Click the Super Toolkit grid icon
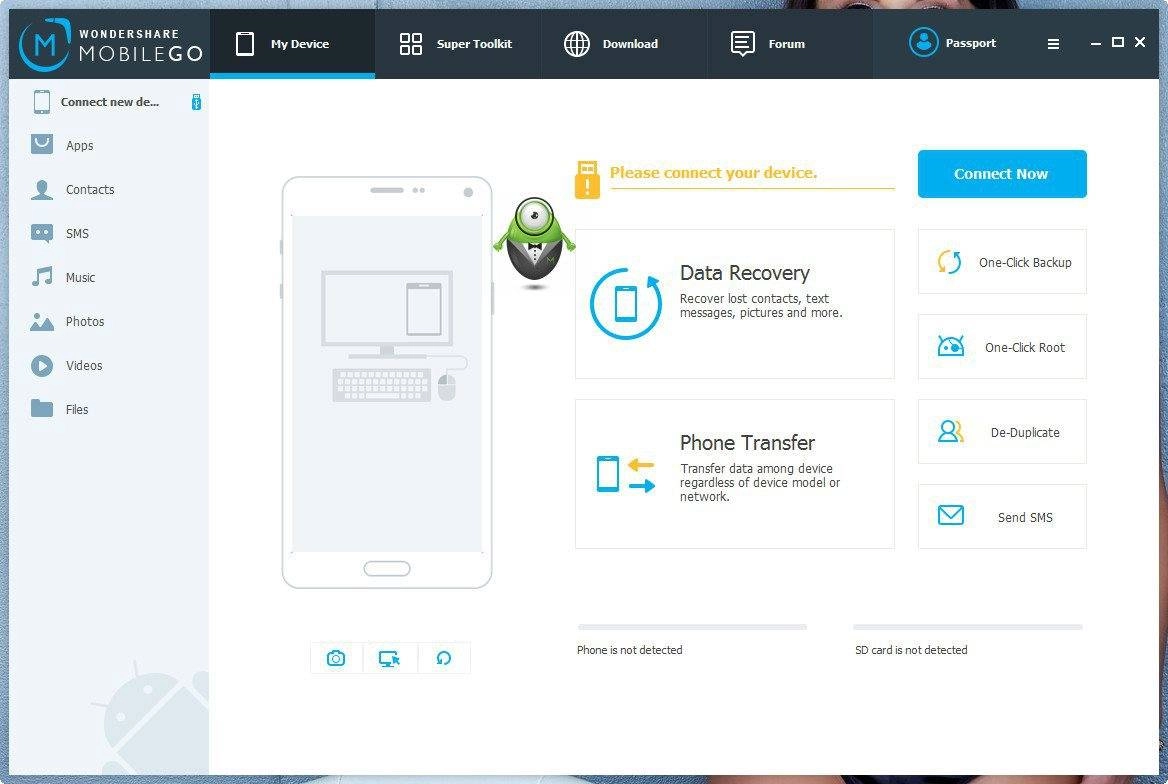The width and height of the screenshot is (1168, 784). (x=410, y=44)
